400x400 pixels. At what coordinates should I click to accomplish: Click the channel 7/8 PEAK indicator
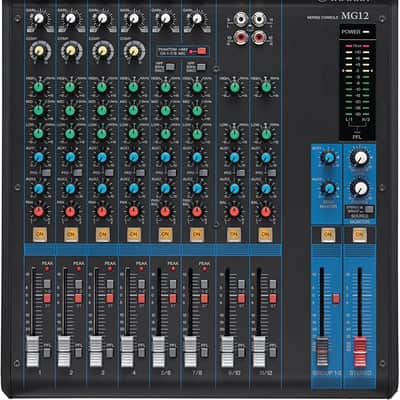(x=204, y=268)
